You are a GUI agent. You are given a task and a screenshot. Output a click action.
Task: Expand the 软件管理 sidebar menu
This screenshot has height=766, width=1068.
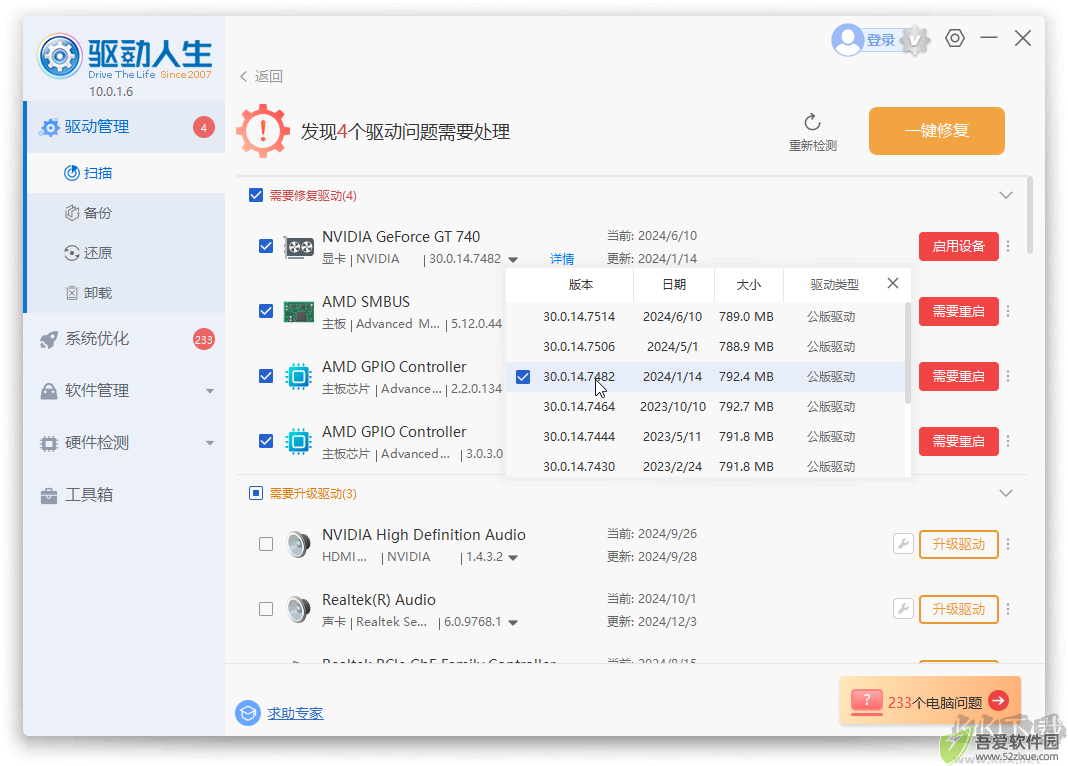[210, 391]
